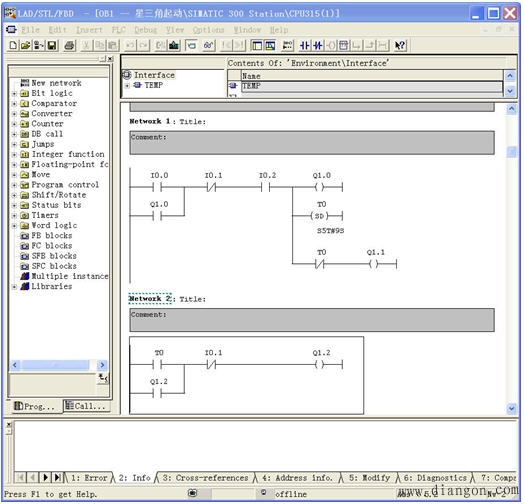The height and width of the screenshot is (504, 524).
Task: Click the Network 1 comment field
Action: tap(312, 143)
